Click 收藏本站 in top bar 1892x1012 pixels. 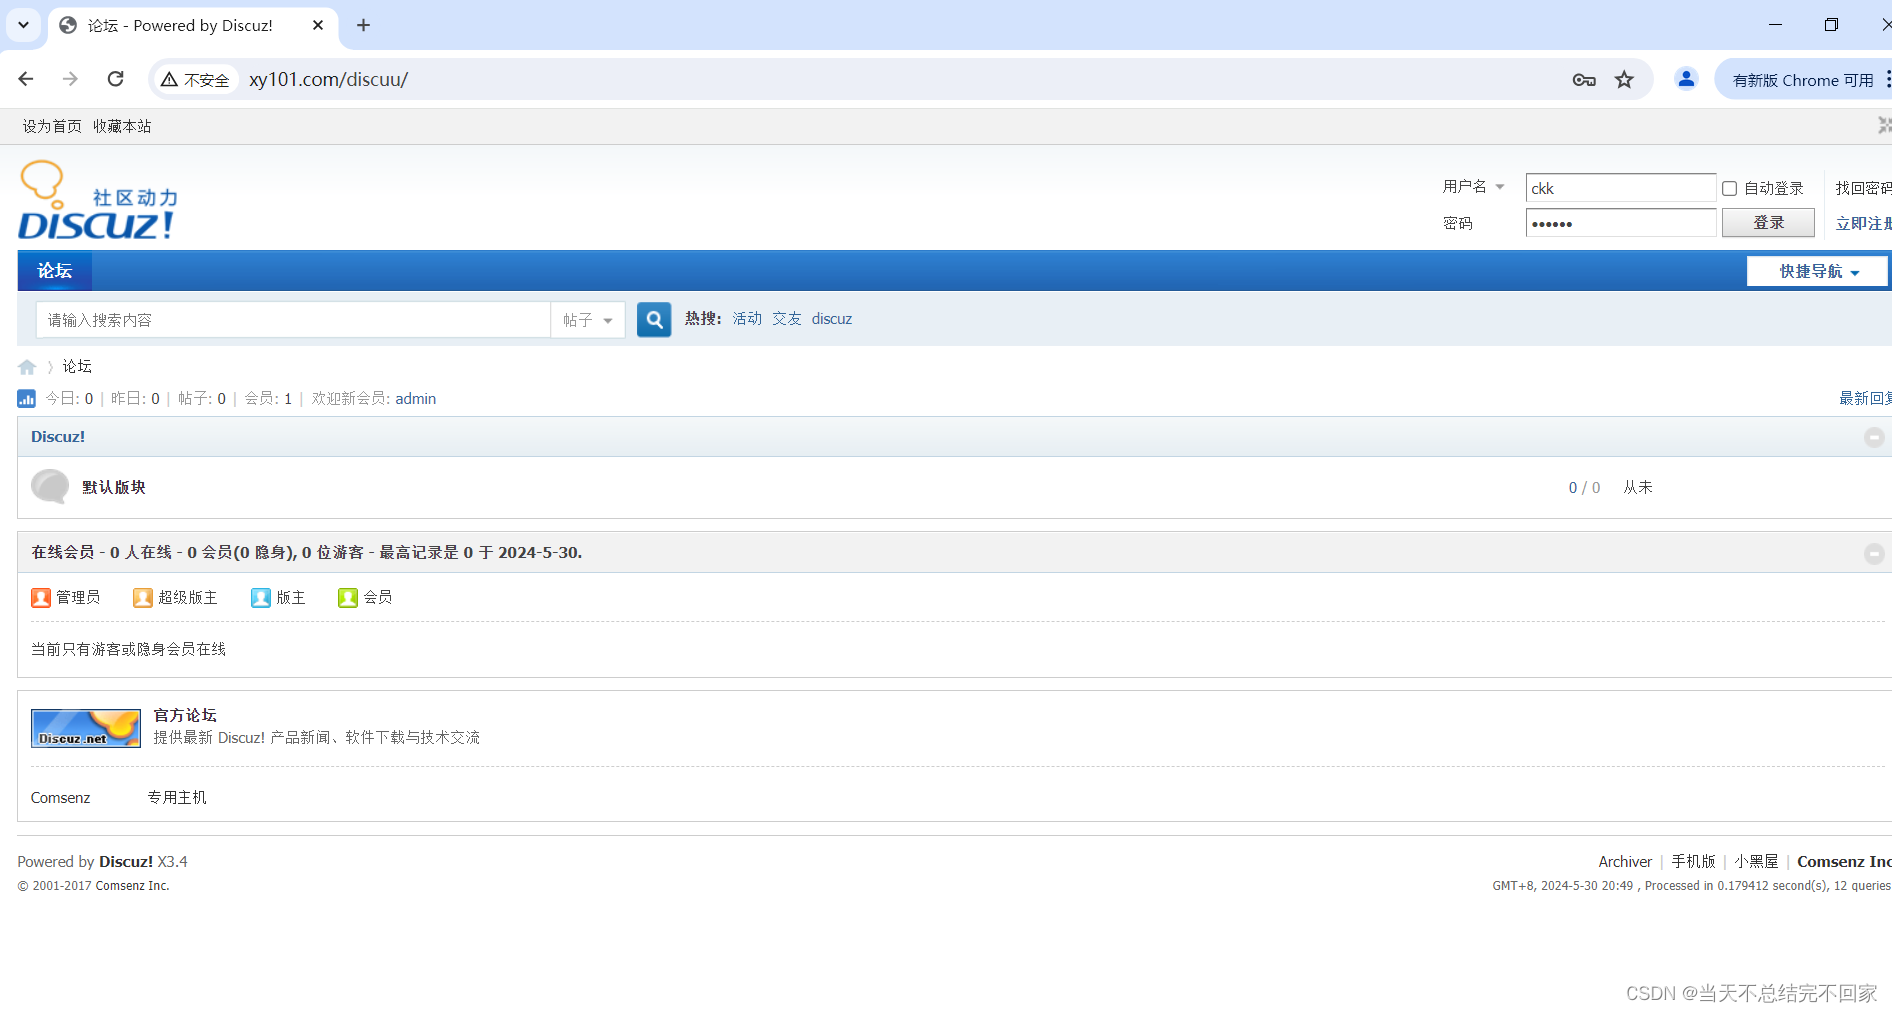click(122, 126)
